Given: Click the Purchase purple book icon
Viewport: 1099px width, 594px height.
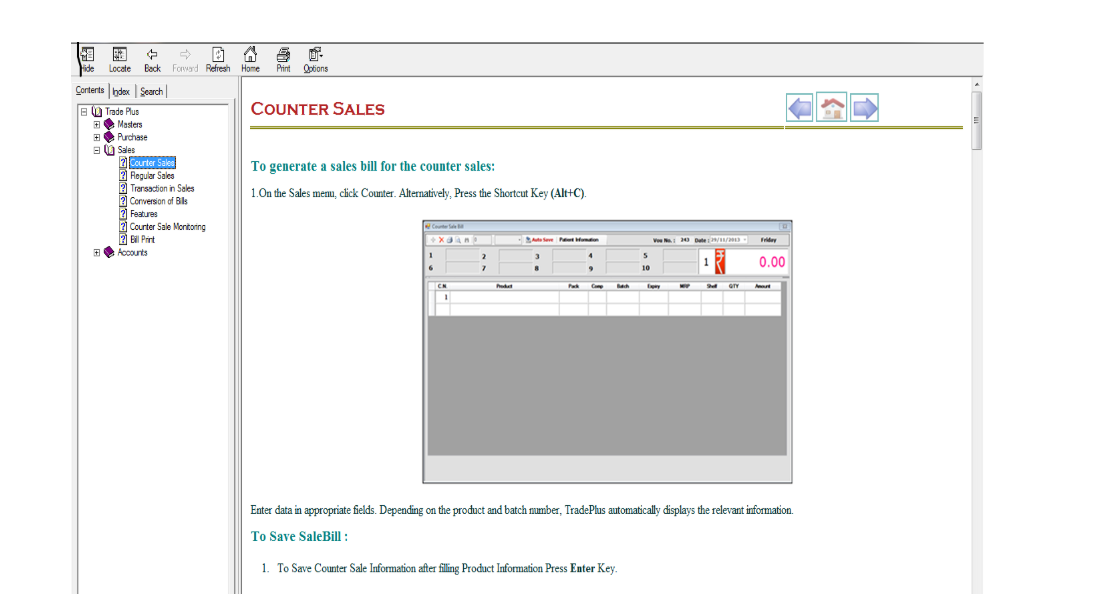Looking at the screenshot, I should pos(109,137).
